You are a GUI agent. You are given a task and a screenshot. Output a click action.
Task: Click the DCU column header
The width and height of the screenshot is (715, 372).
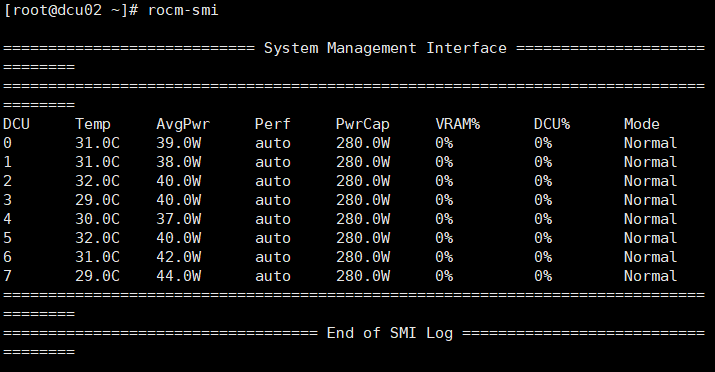[x=16, y=124]
